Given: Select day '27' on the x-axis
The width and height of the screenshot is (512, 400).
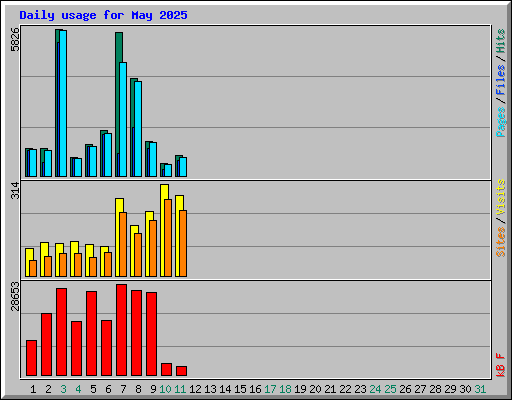Looking at the screenshot, I should [420, 389].
